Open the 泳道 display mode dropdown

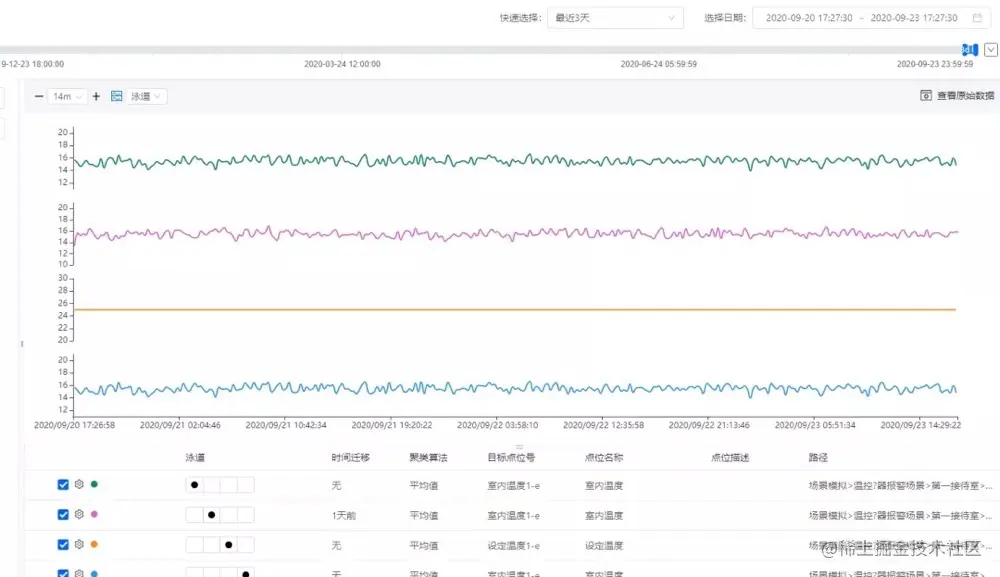(147, 96)
